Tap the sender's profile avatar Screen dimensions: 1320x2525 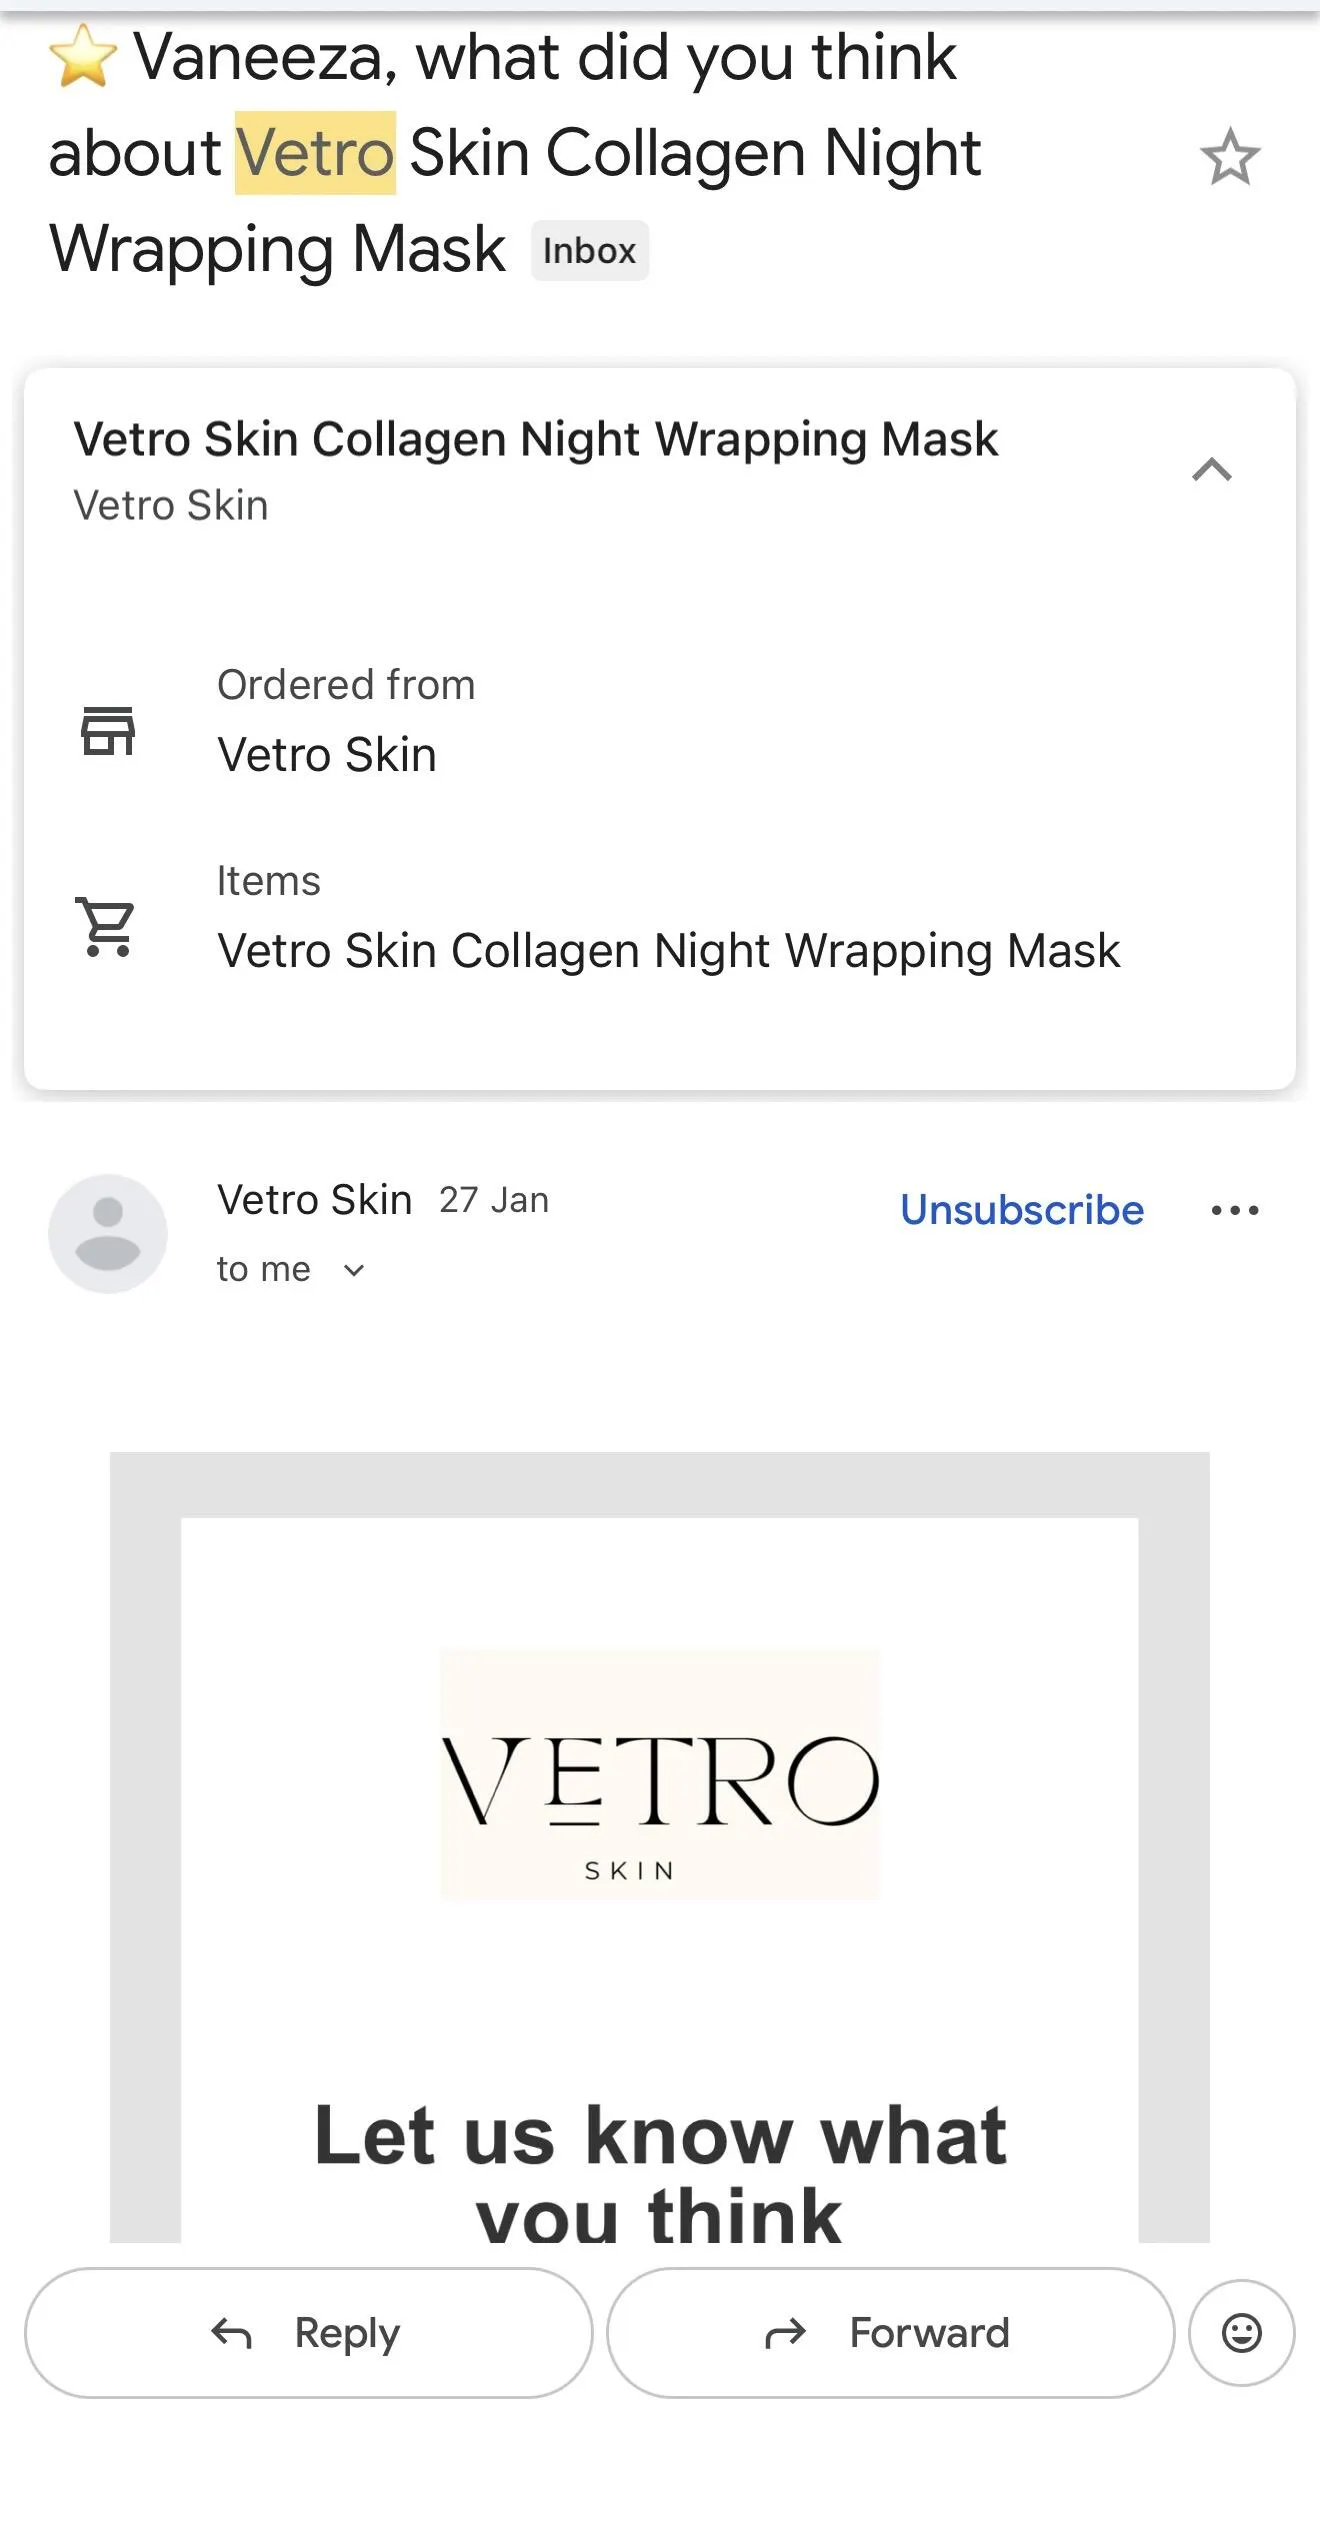tap(108, 1233)
